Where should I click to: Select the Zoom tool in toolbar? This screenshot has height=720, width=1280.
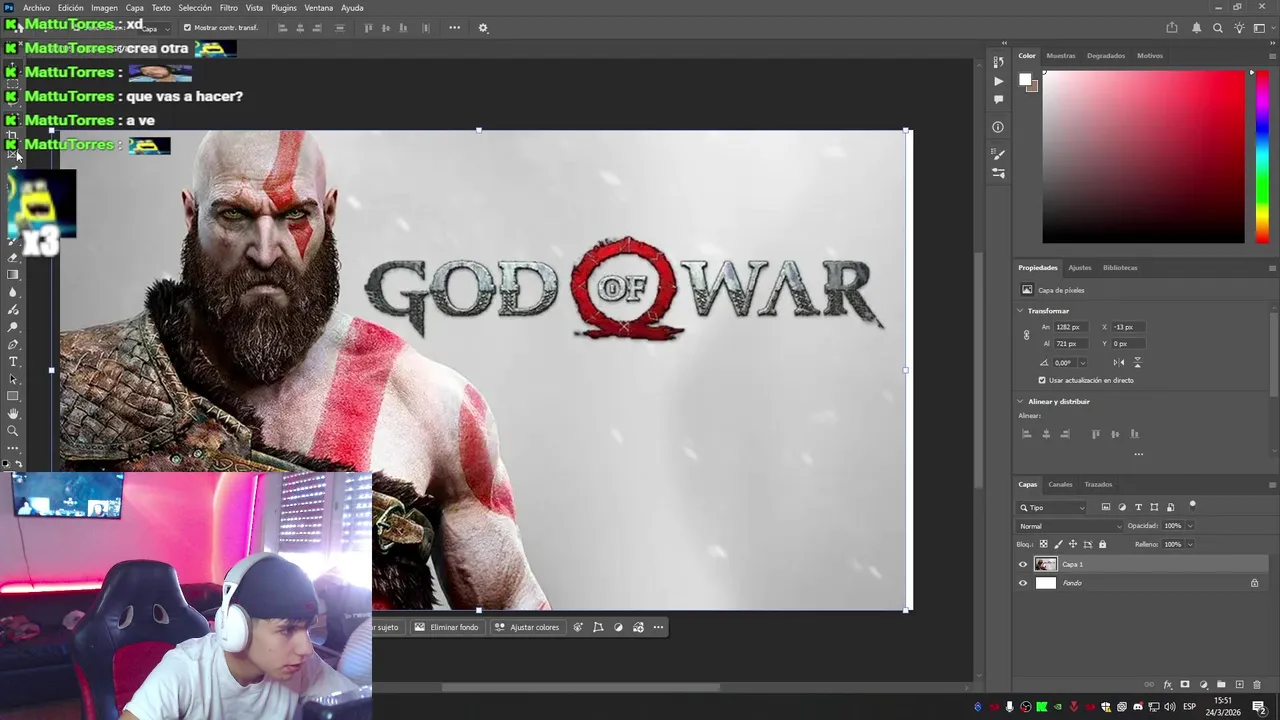[x=13, y=431]
